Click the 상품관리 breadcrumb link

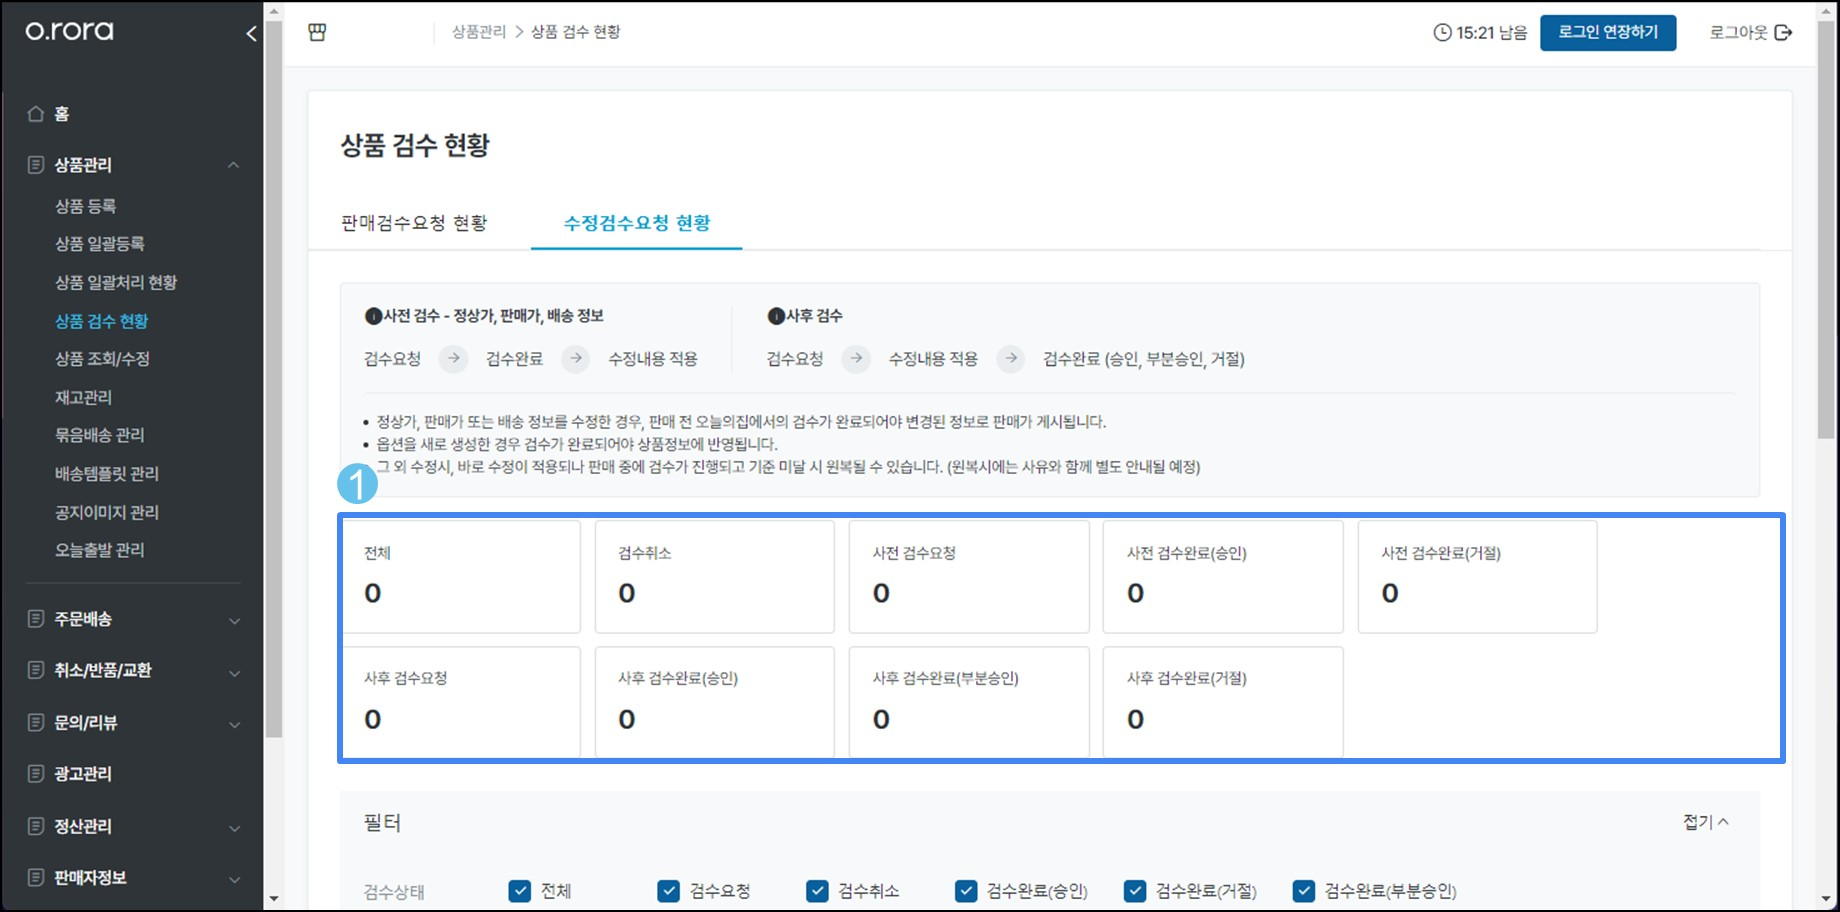point(479,32)
